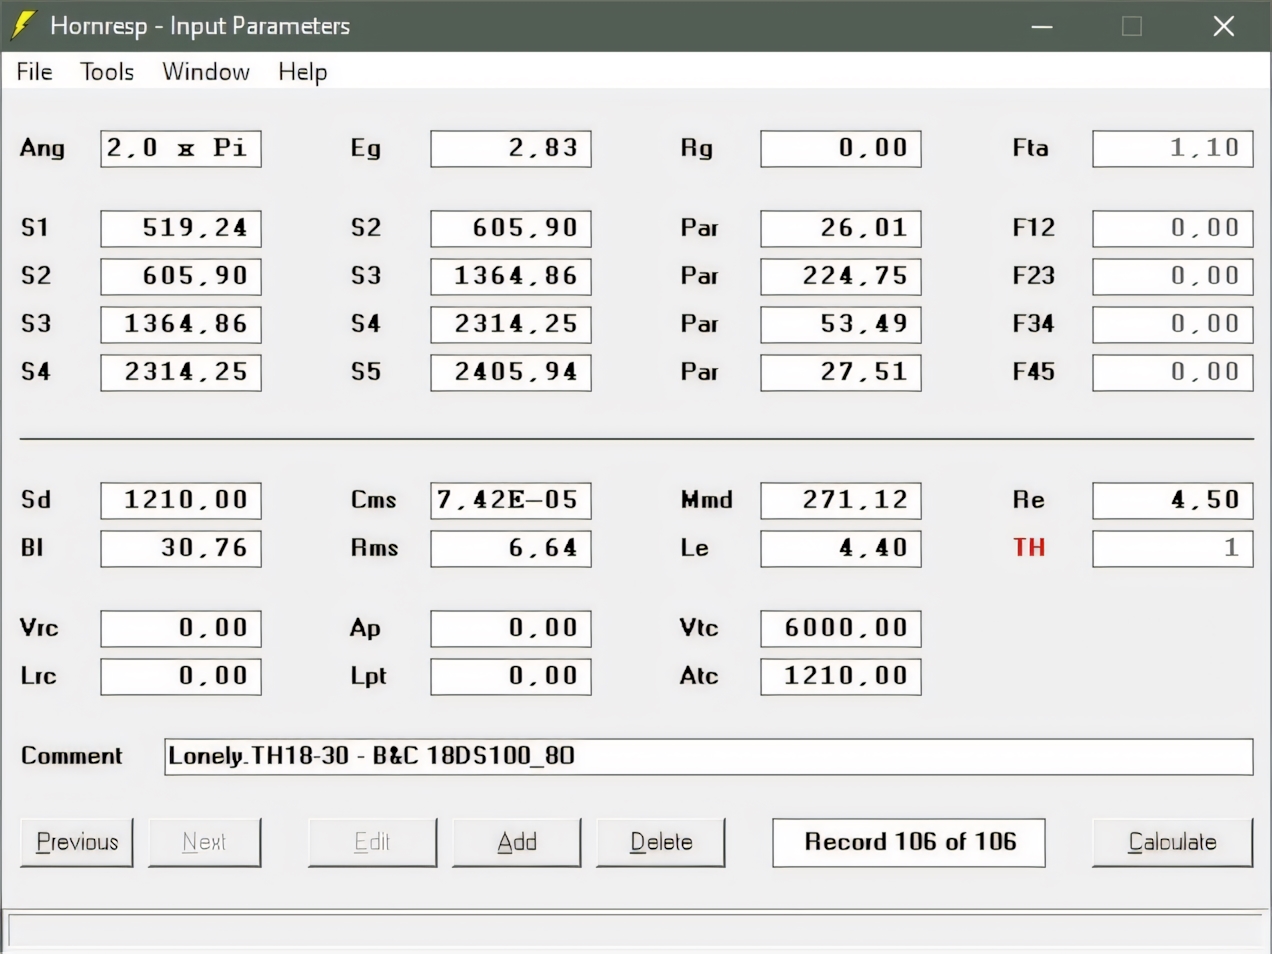Select the Fta input field
This screenshot has width=1272, height=954.
click(x=1172, y=149)
